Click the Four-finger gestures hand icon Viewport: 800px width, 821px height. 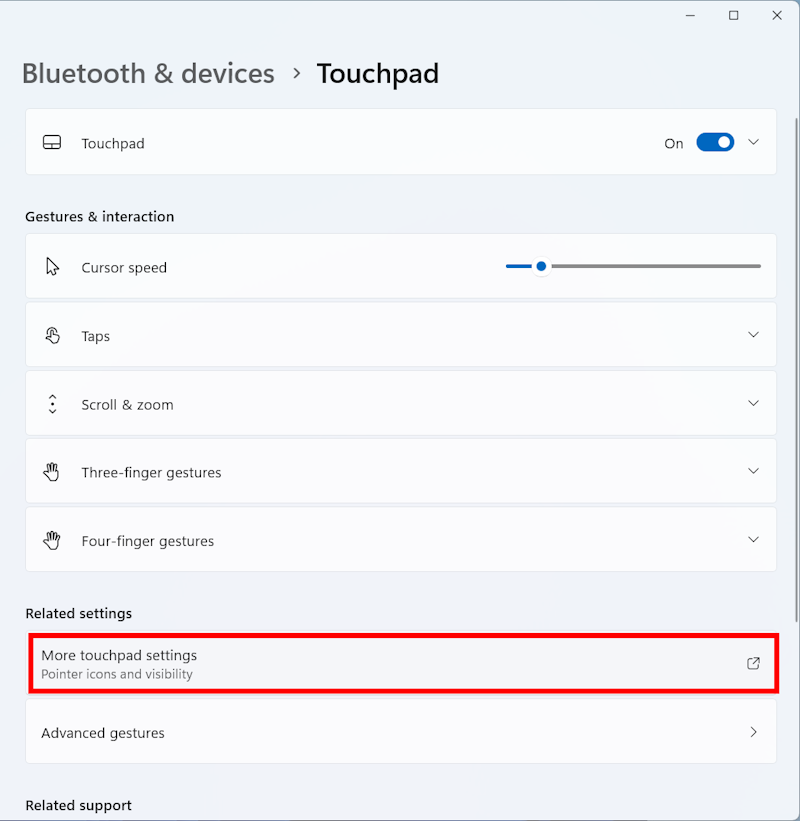pyautogui.click(x=52, y=540)
